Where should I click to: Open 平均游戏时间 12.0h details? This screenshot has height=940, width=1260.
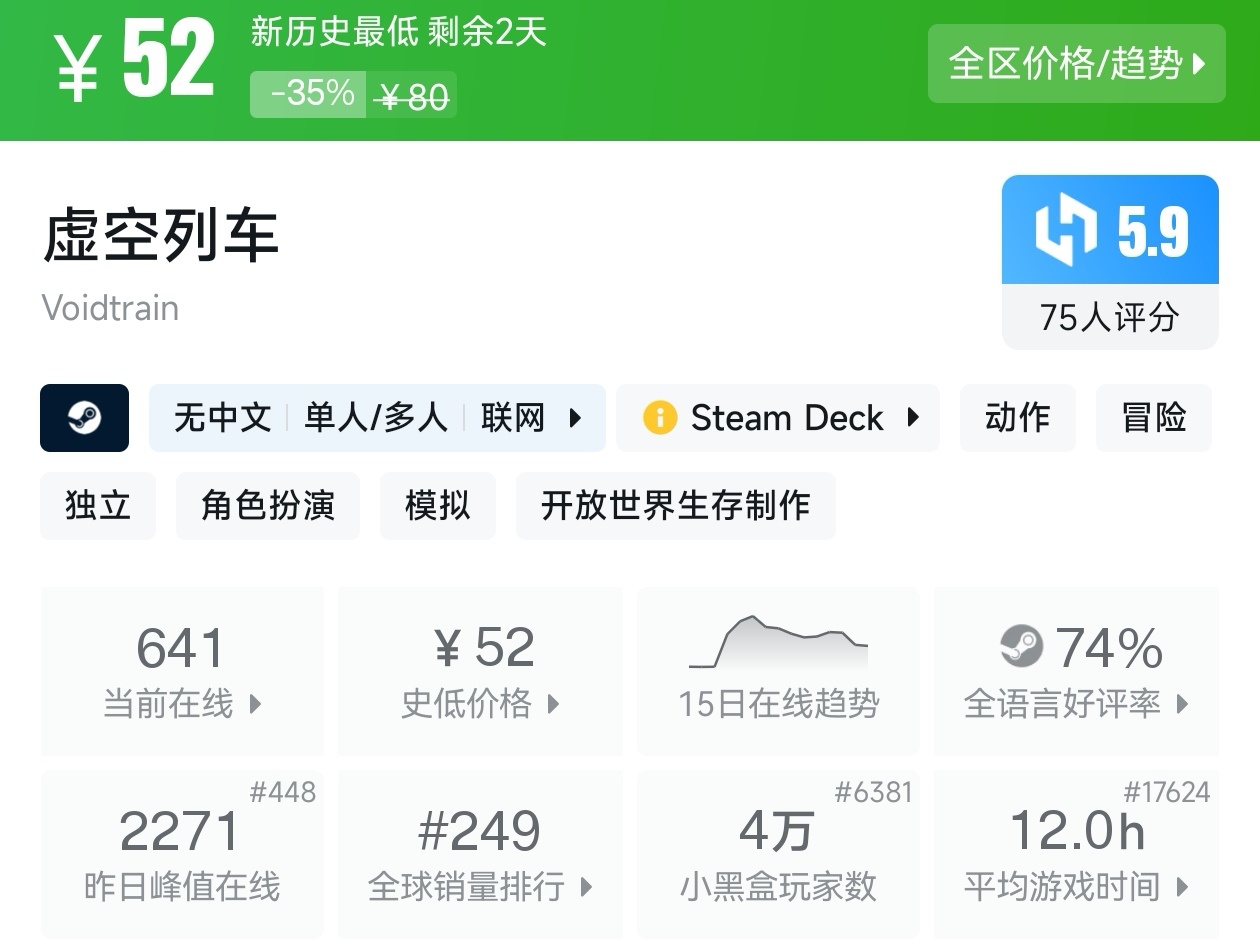coord(1076,854)
